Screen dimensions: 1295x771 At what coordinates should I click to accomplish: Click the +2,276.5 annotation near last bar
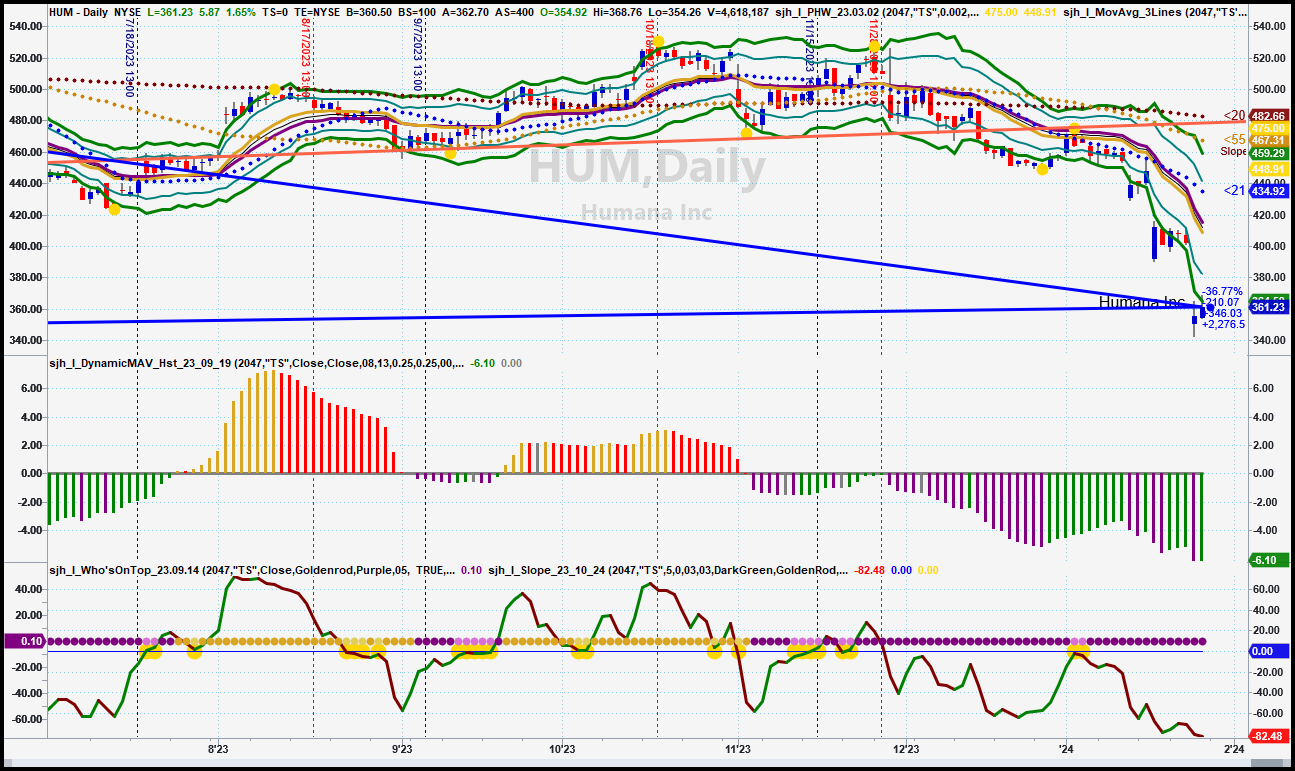click(x=1223, y=324)
